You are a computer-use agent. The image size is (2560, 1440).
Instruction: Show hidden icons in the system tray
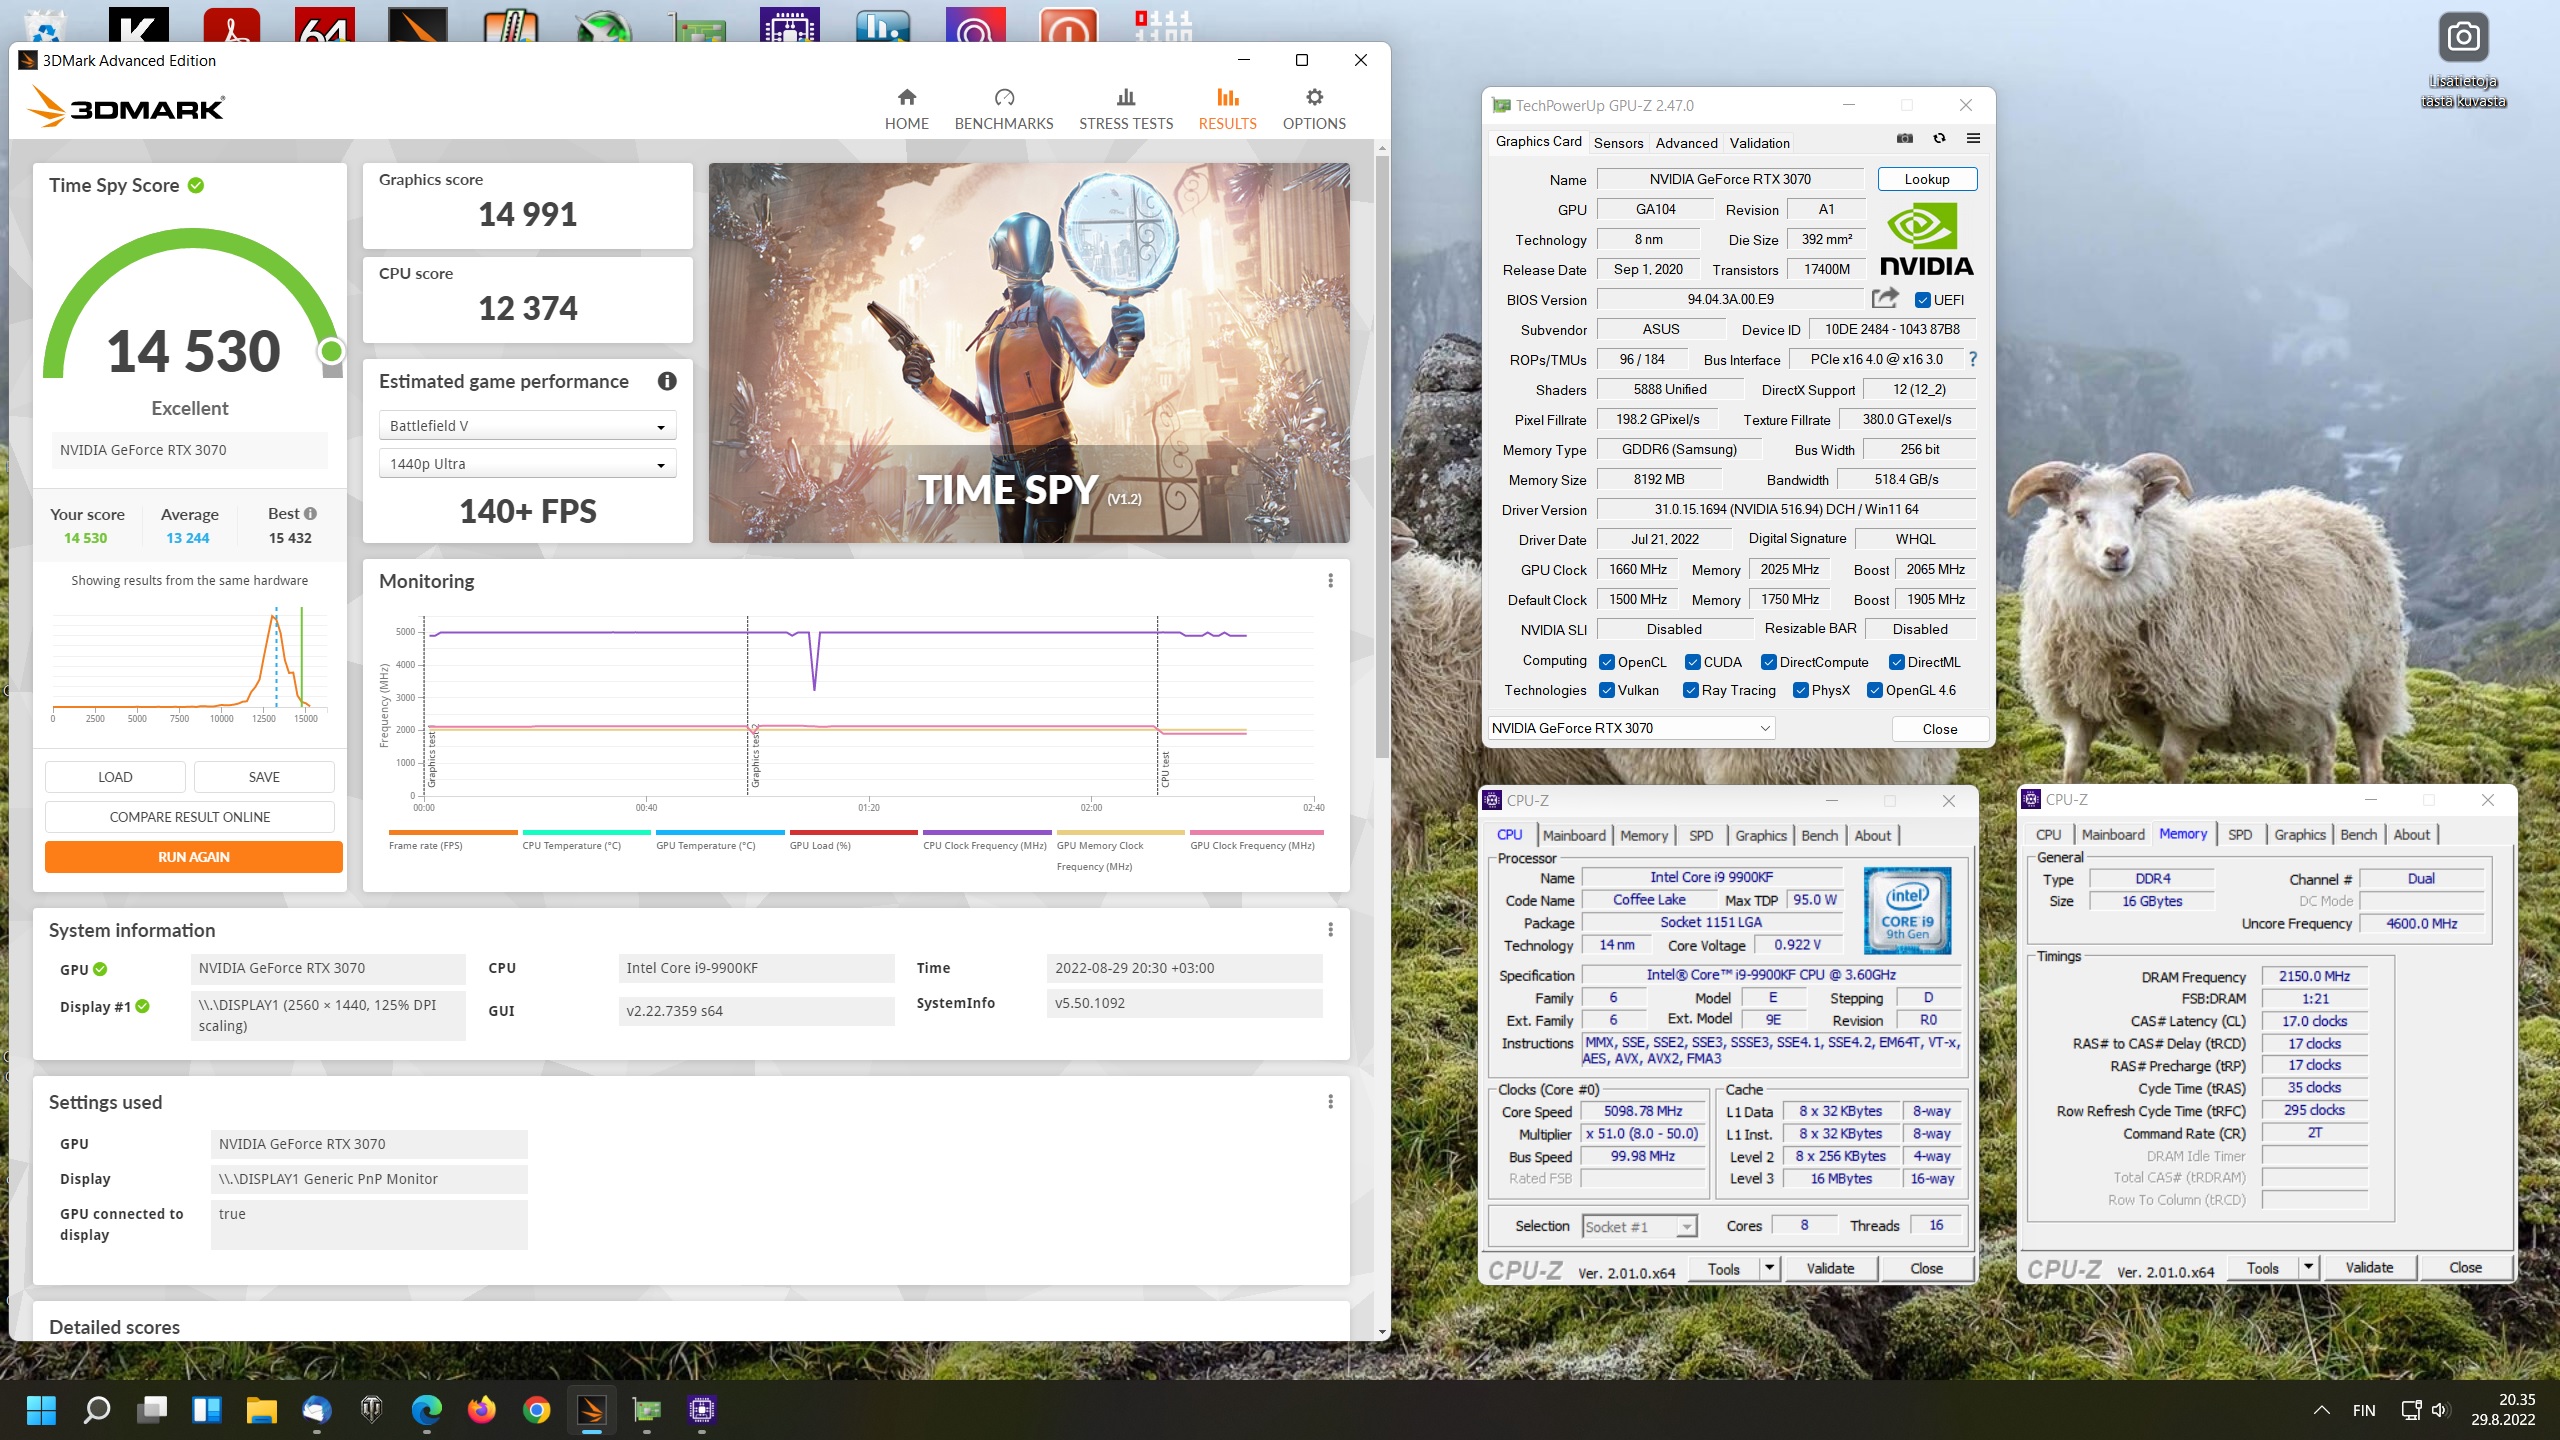point(2322,1410)
